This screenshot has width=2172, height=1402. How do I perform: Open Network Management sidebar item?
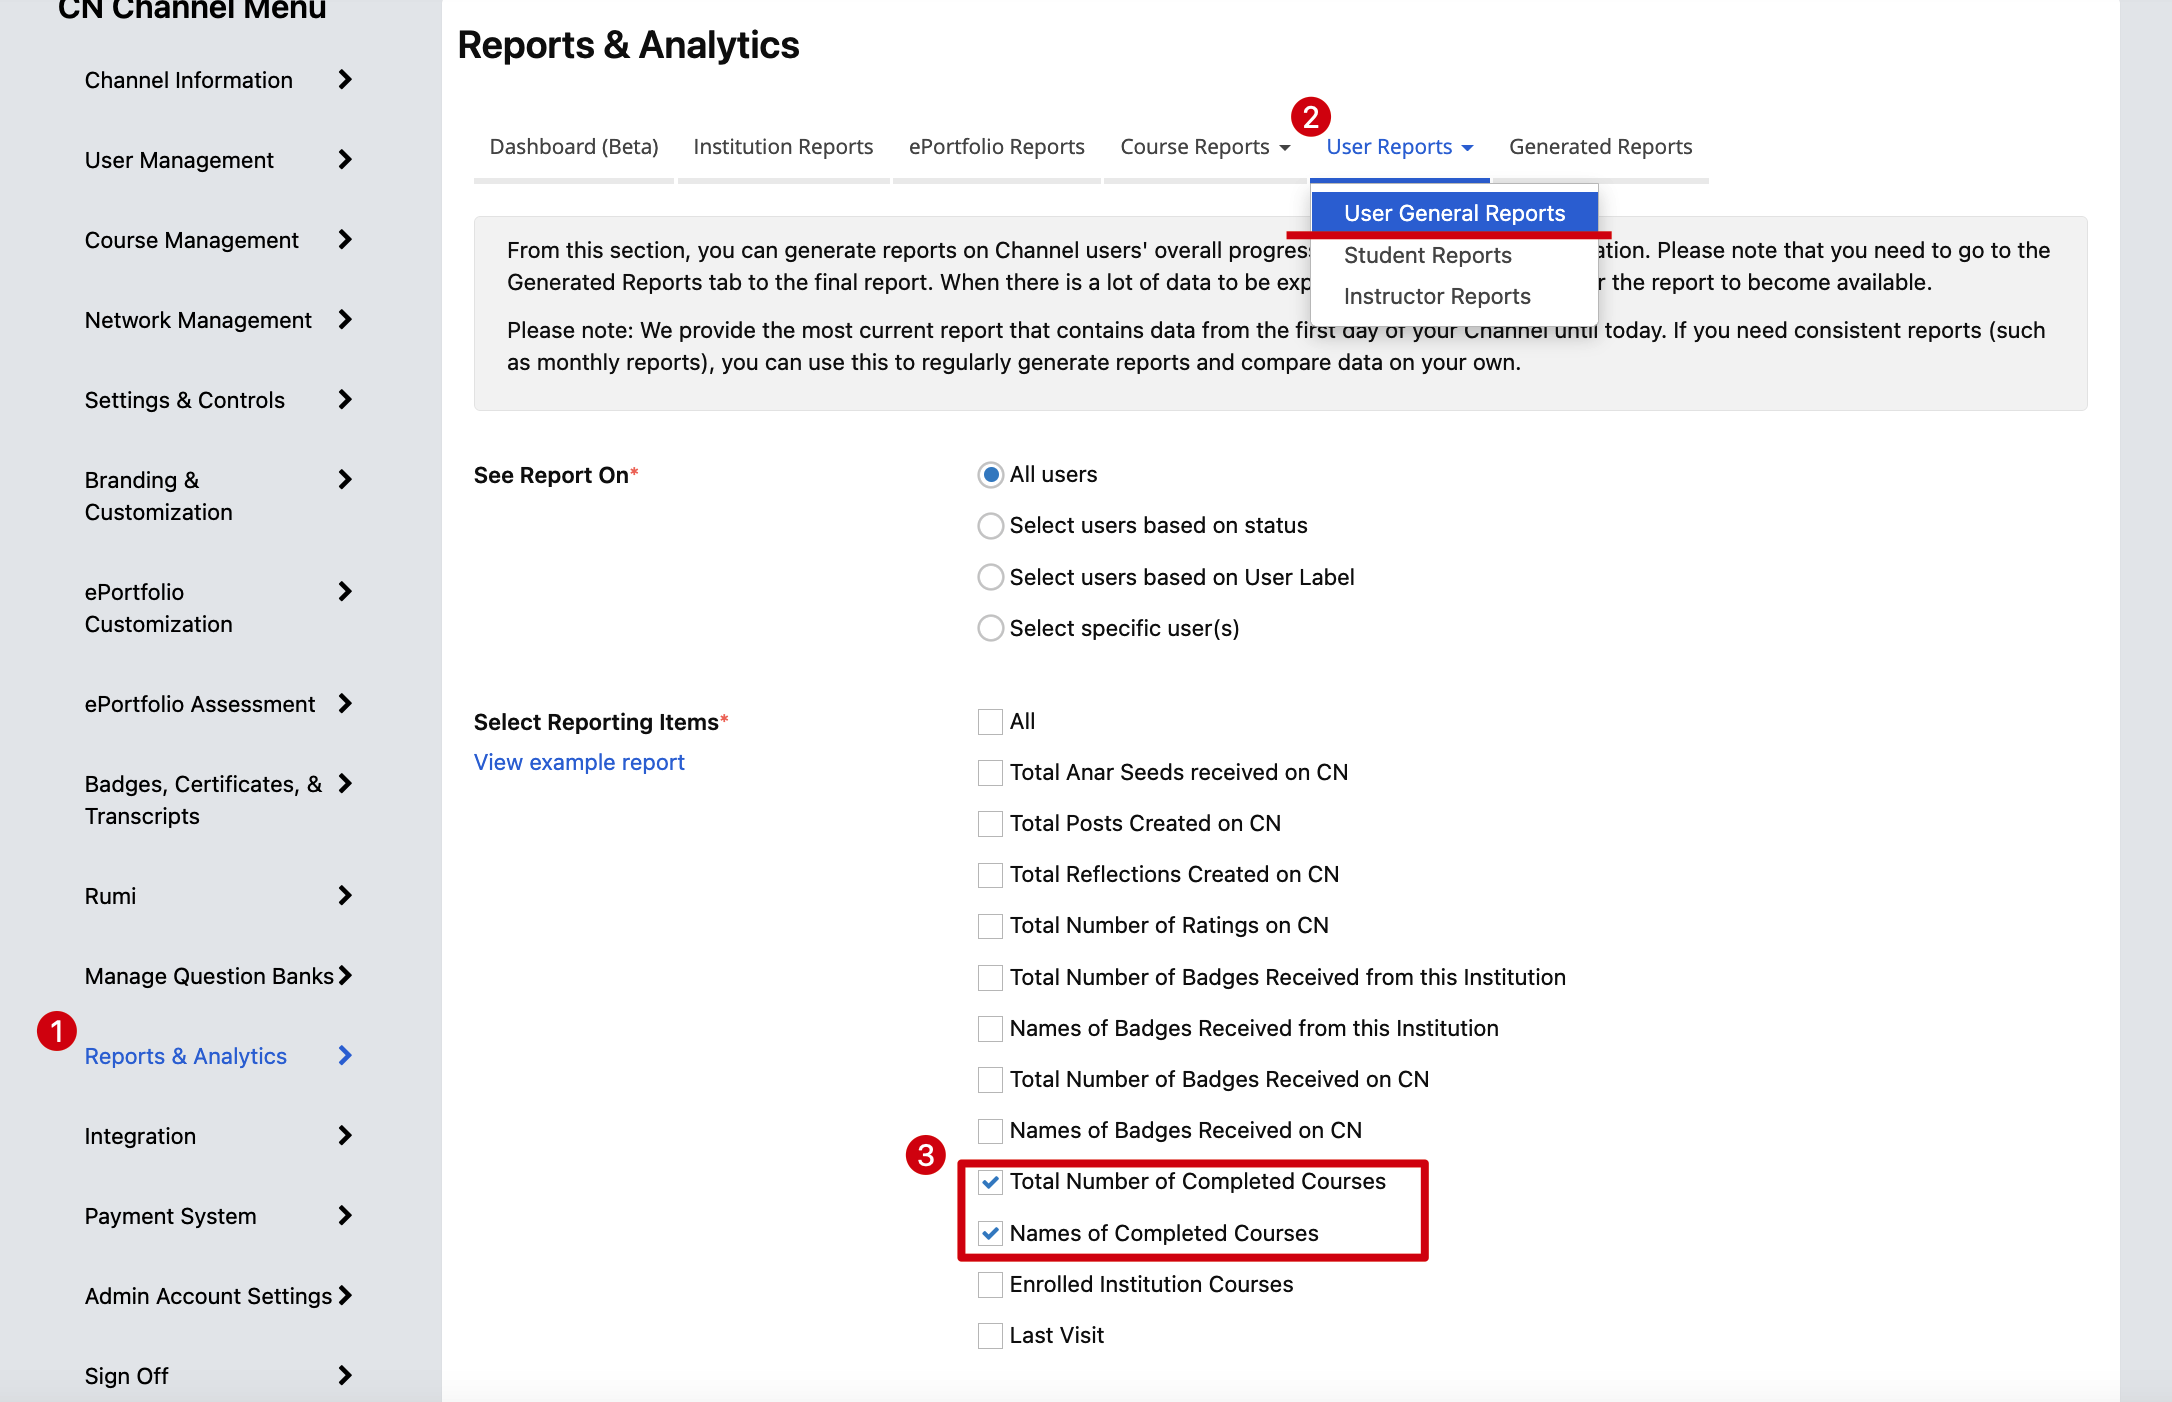[x=198, y=320]
